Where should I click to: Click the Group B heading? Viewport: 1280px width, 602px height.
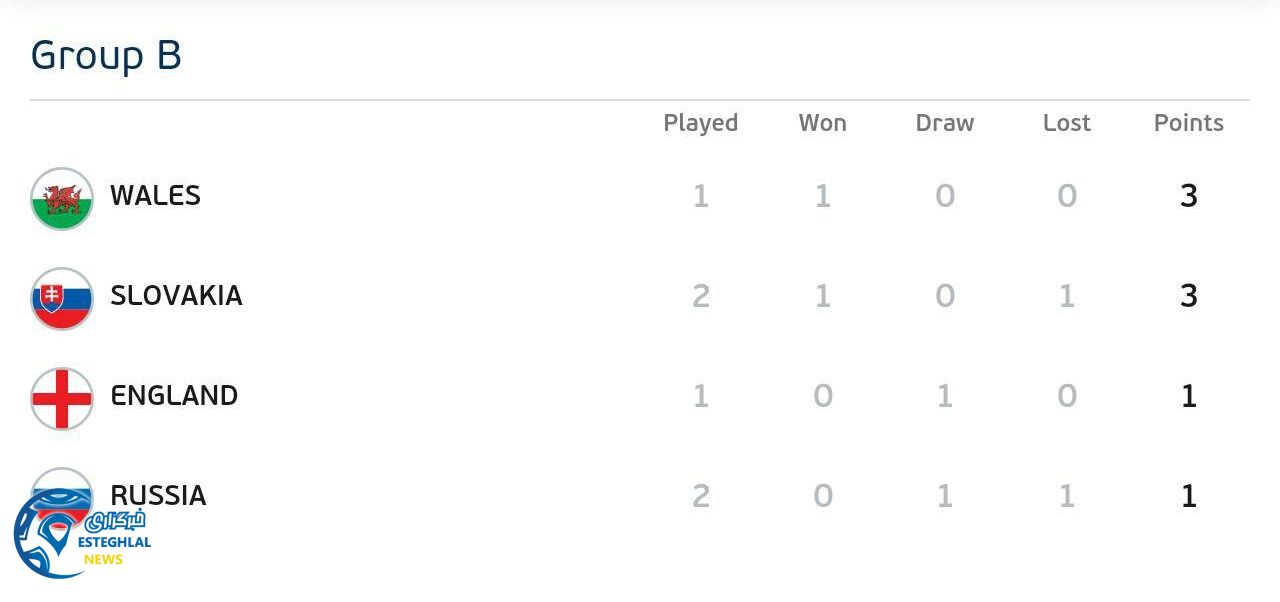pyautogui.click(x=106, y=56)
